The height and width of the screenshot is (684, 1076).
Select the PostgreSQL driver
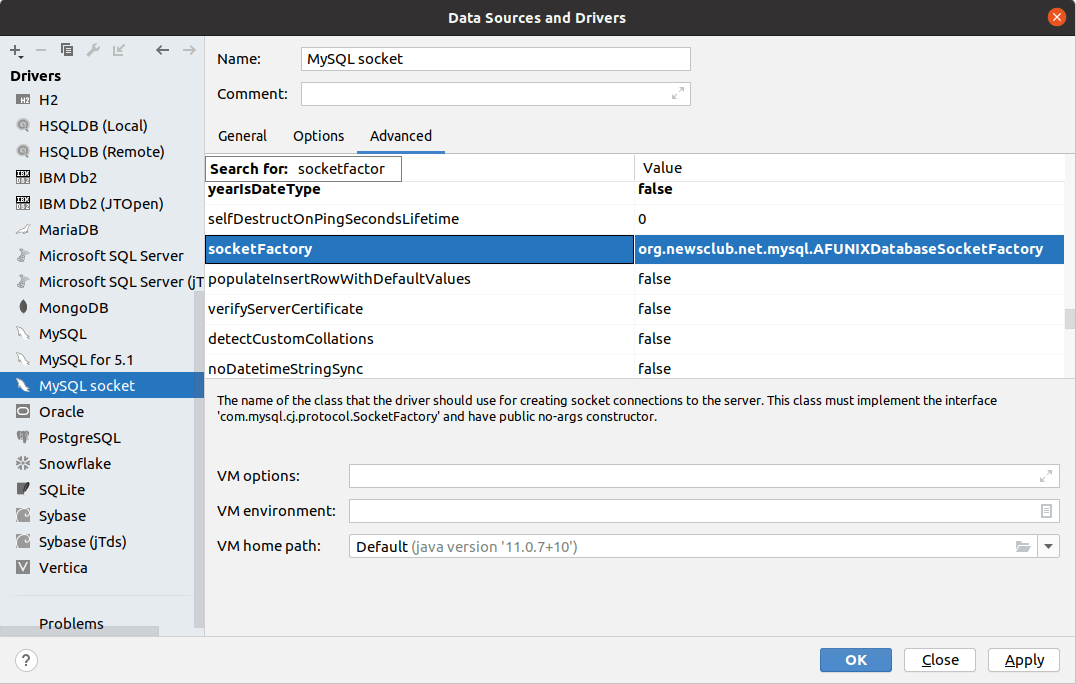[79, 437]
